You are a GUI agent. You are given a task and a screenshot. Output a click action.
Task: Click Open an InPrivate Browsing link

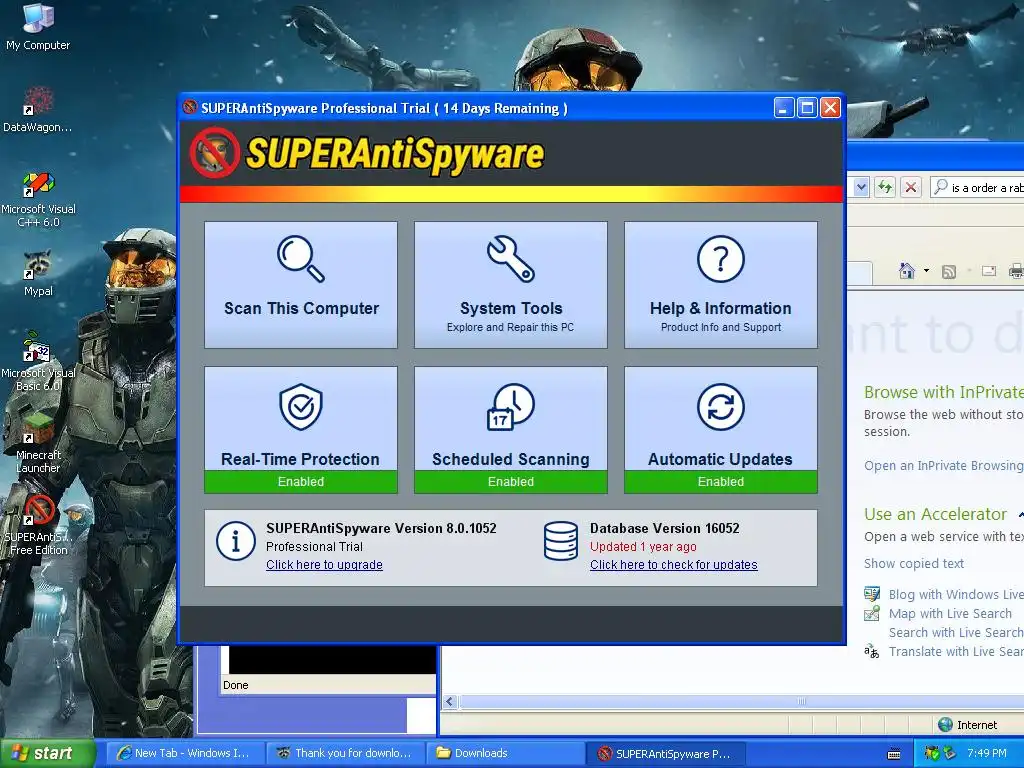pyautogui.click(x=944, y=466)
